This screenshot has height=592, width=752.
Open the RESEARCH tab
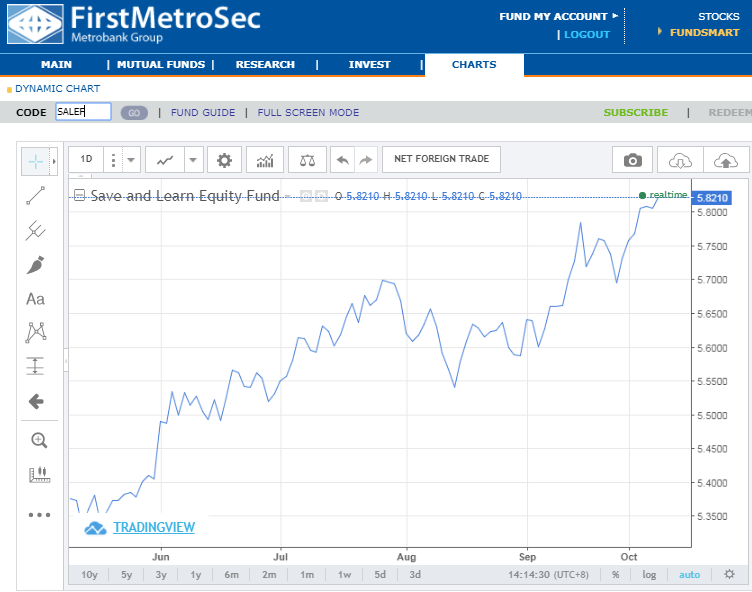point(265,64)
